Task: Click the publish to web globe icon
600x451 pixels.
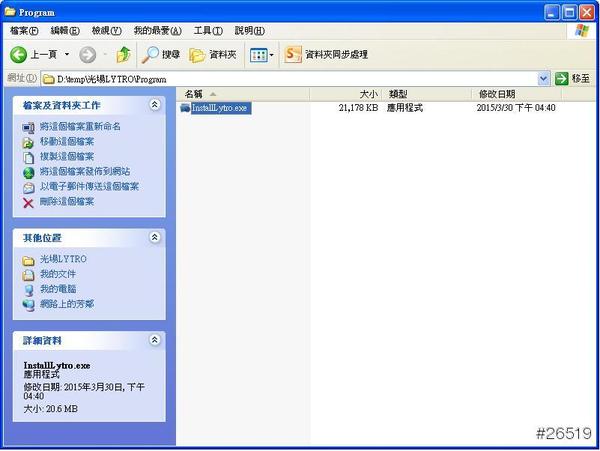Action: (x=28, y=173)
